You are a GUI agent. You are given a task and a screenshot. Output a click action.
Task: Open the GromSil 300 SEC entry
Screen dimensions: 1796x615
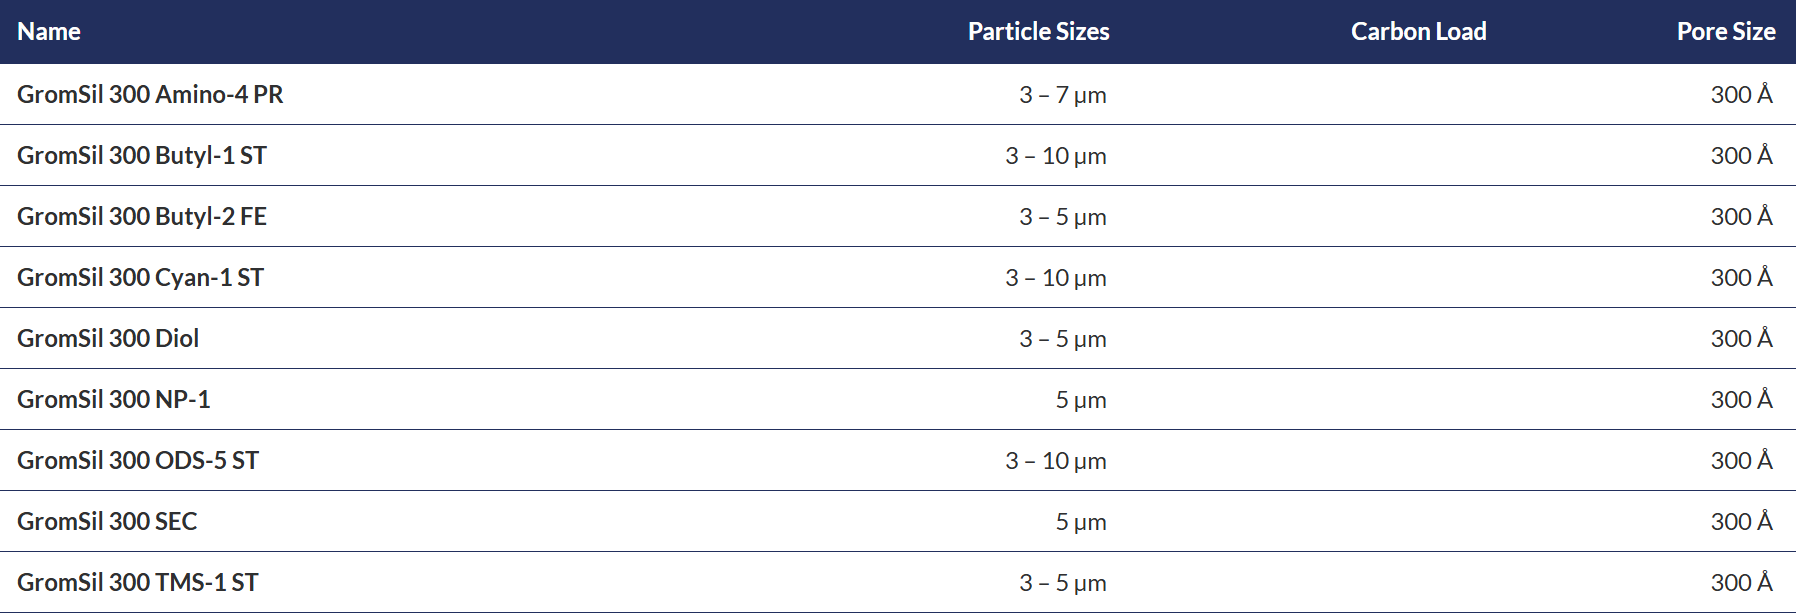[107, 521]
